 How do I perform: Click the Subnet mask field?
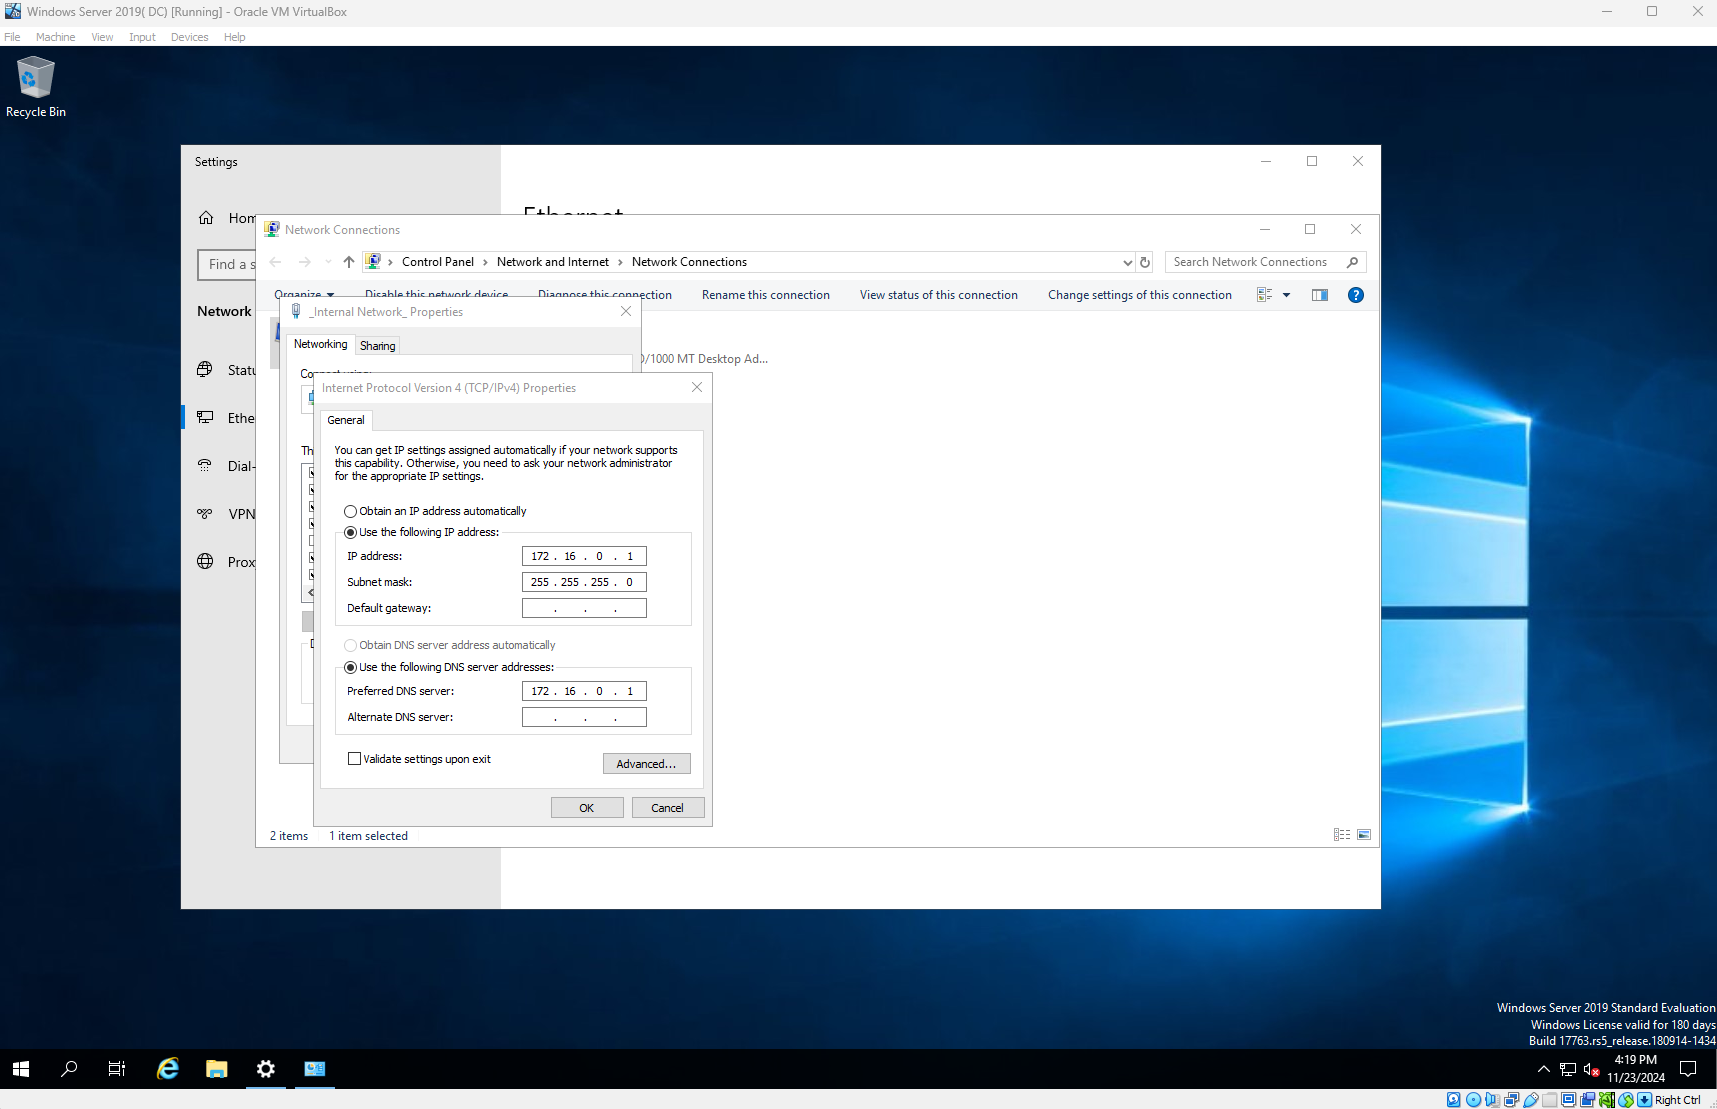click(x=584, y=582)
